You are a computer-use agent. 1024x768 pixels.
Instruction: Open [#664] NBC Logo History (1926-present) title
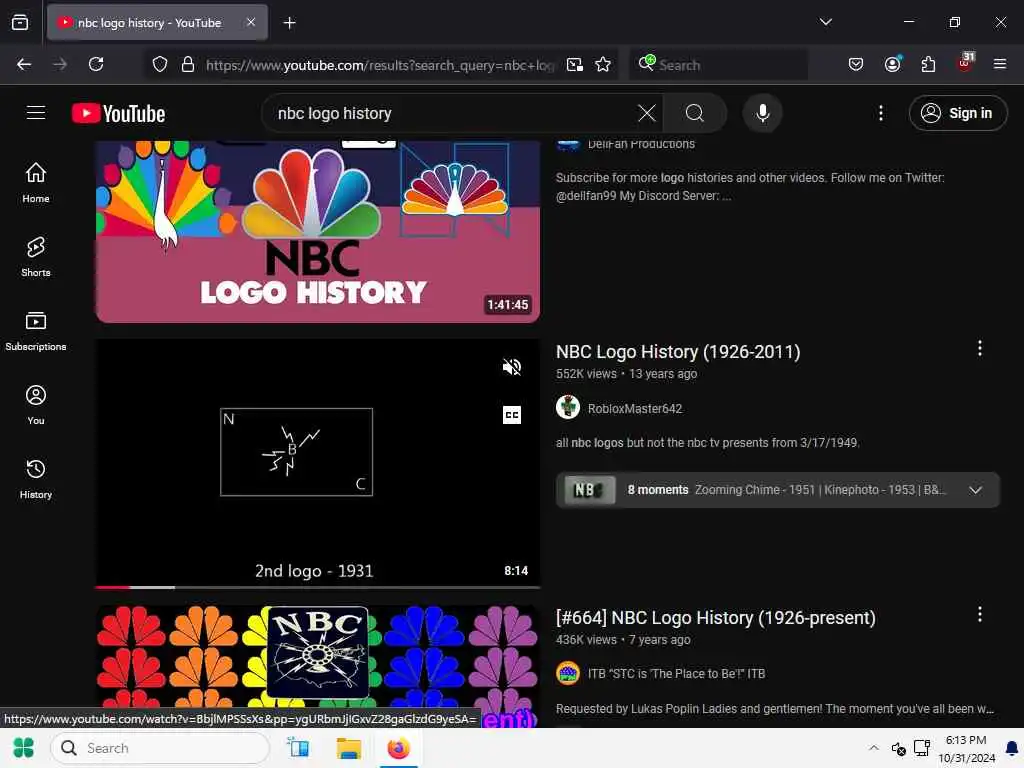[x=715, y=618]
